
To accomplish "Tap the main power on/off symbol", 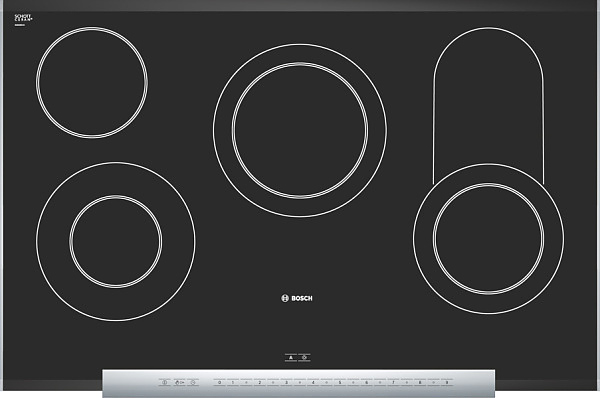I will pyautogui.click(x=165, y=382).
